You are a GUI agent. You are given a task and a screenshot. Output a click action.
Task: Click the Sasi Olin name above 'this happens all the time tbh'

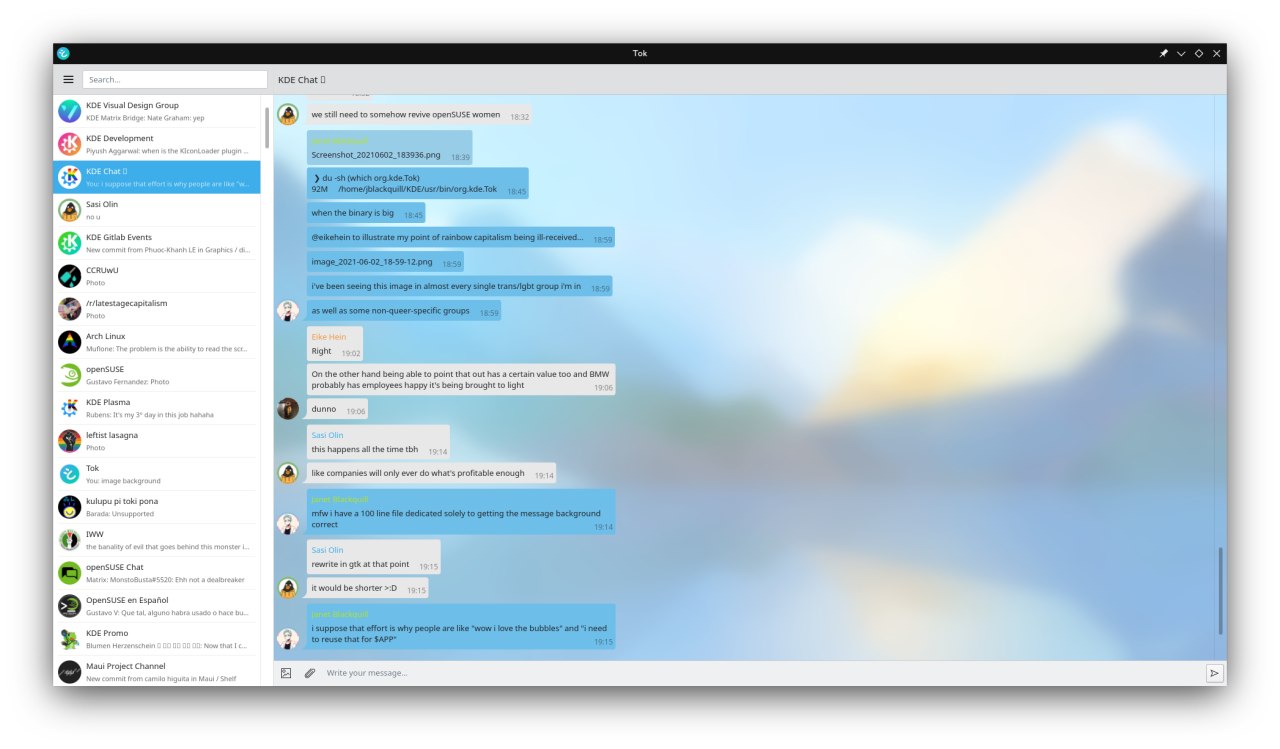click(x=327, y=435)
